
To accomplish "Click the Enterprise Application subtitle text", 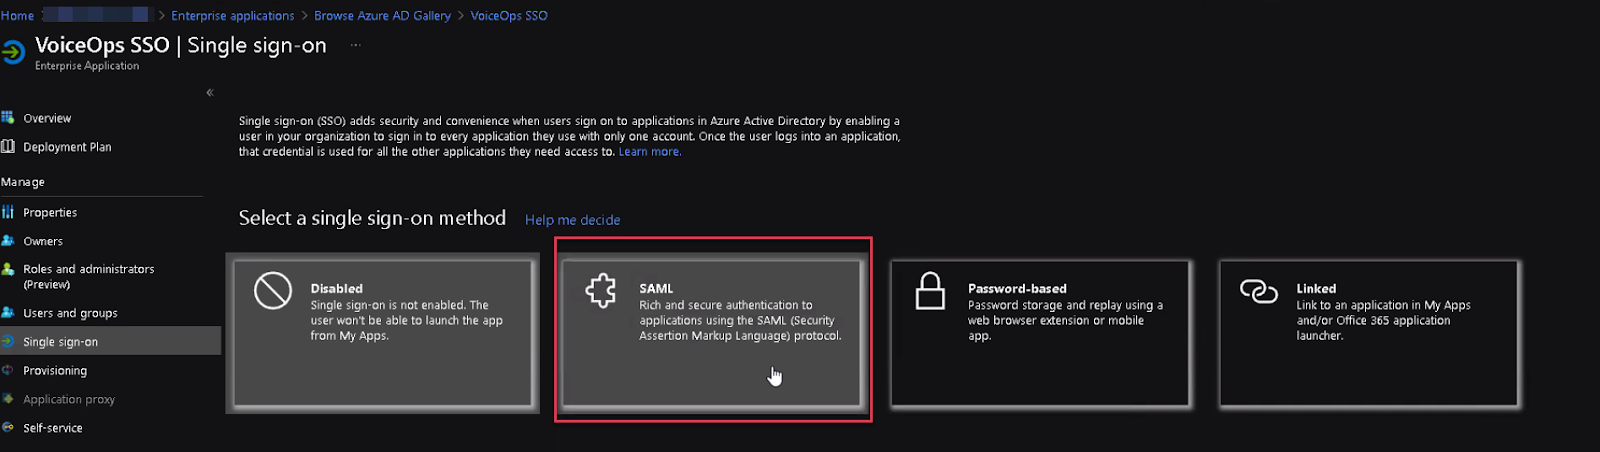I will 87,66.
